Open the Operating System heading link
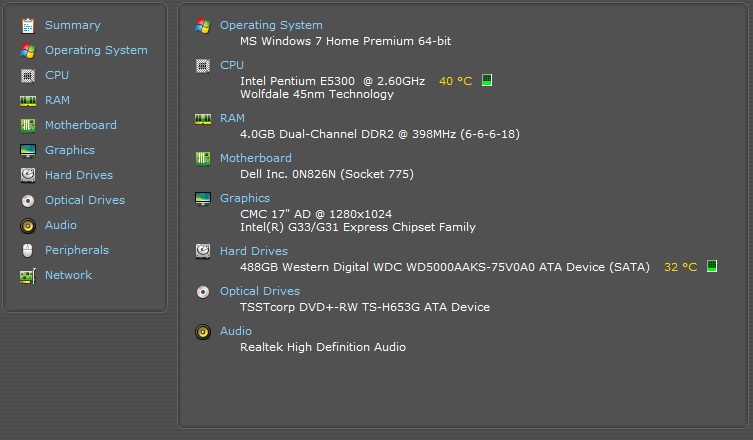 [271, 25]
